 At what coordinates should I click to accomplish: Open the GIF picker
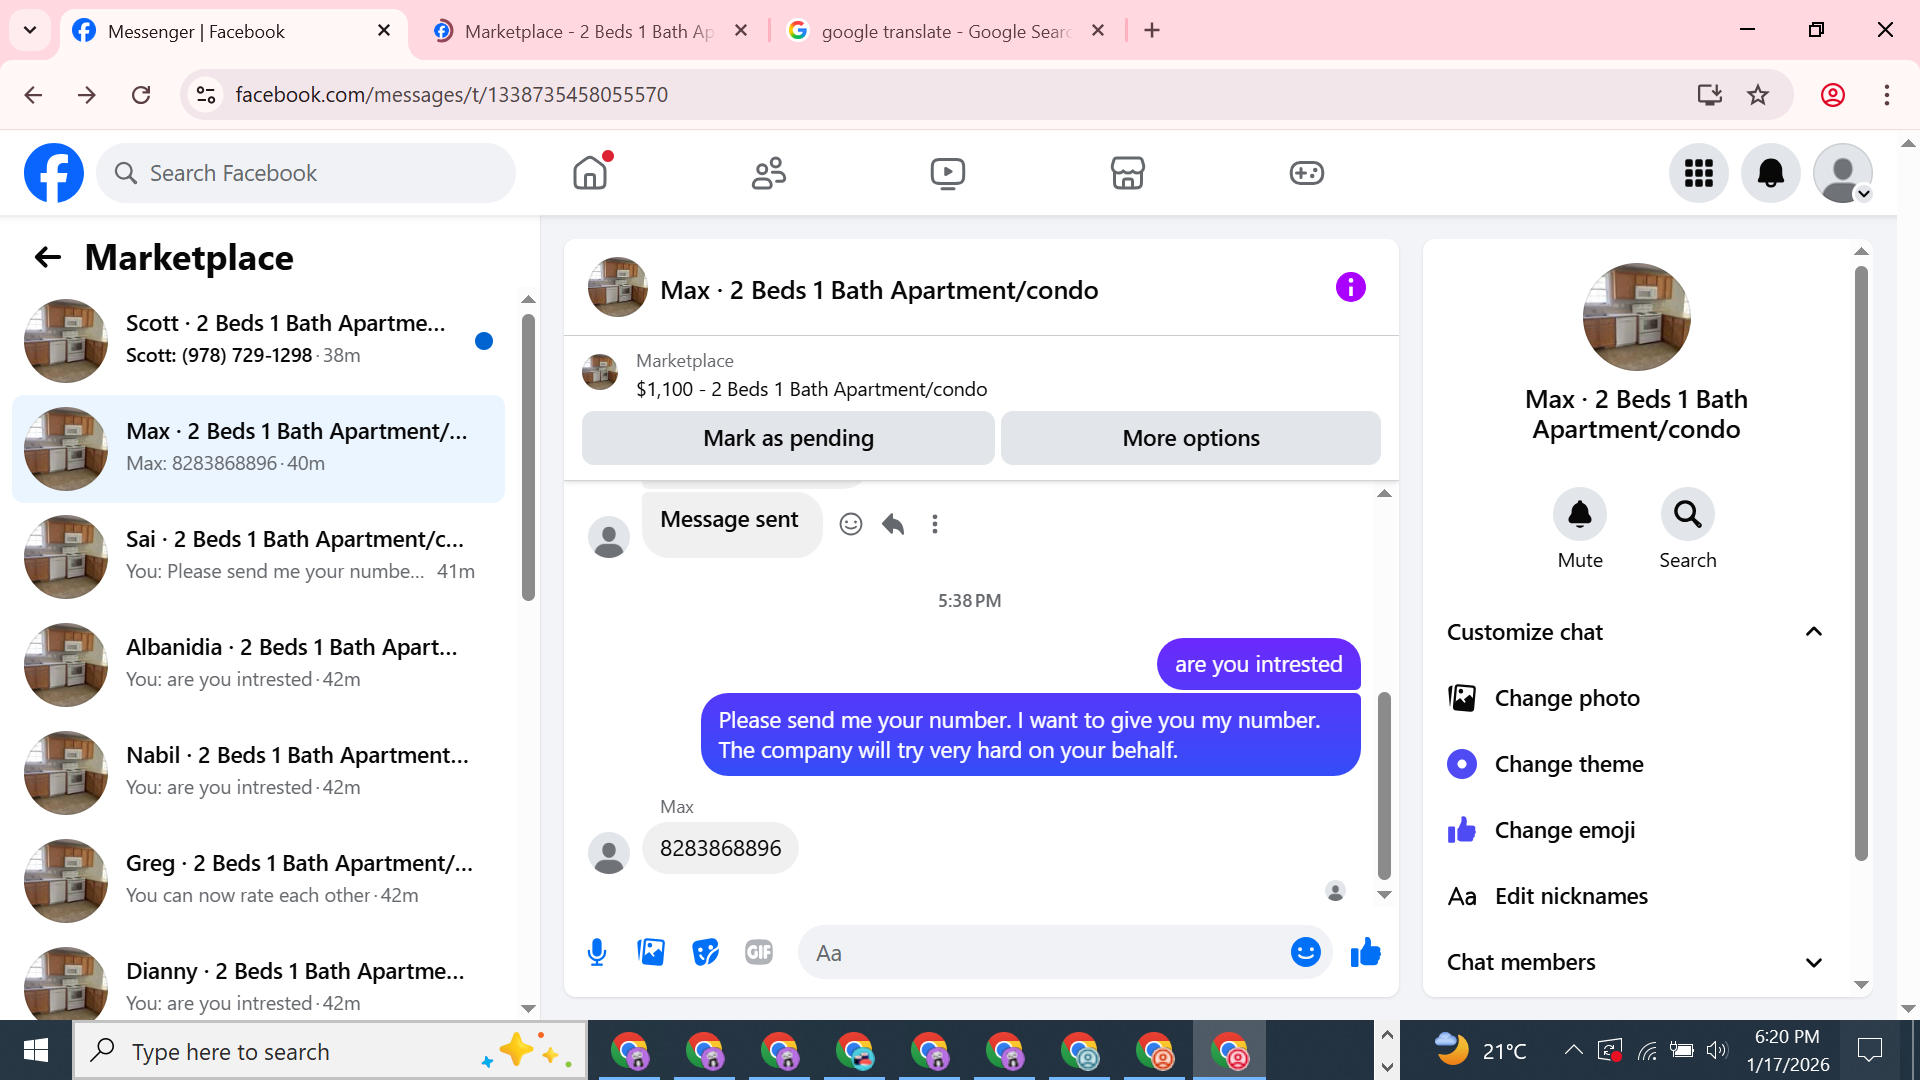(759, 952)
